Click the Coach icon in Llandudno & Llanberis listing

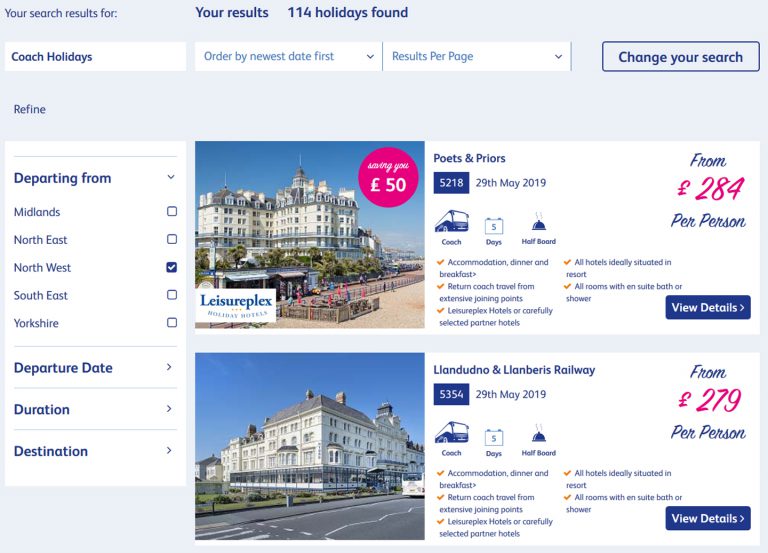click(x=452, y=433)
